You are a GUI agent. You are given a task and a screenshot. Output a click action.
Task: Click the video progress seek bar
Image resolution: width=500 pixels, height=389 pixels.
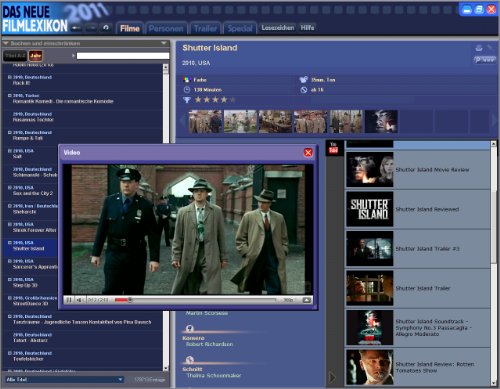[195, 300]
